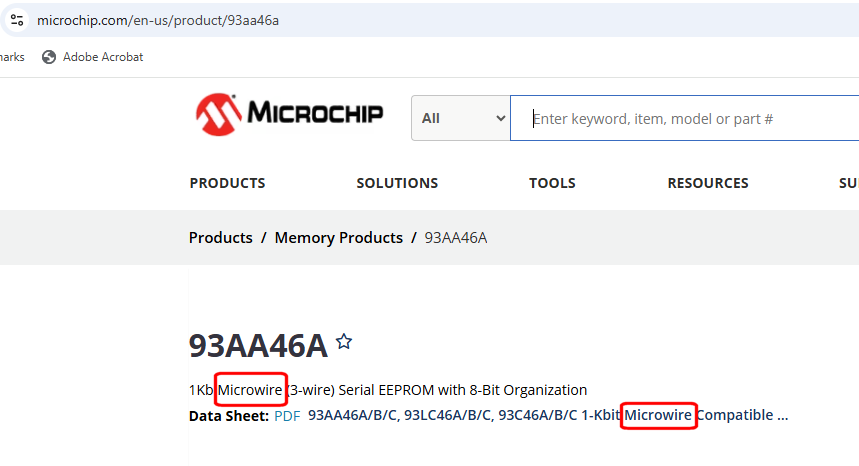Open the TOOLS navigation menu

[552, 183]
